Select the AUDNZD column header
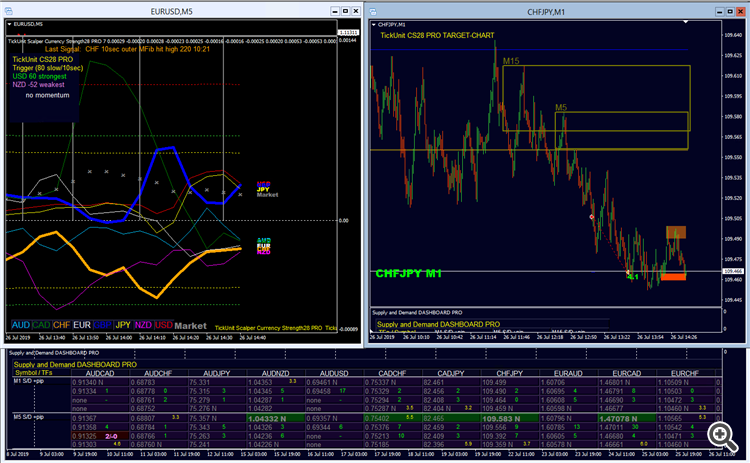 (276, 373)
